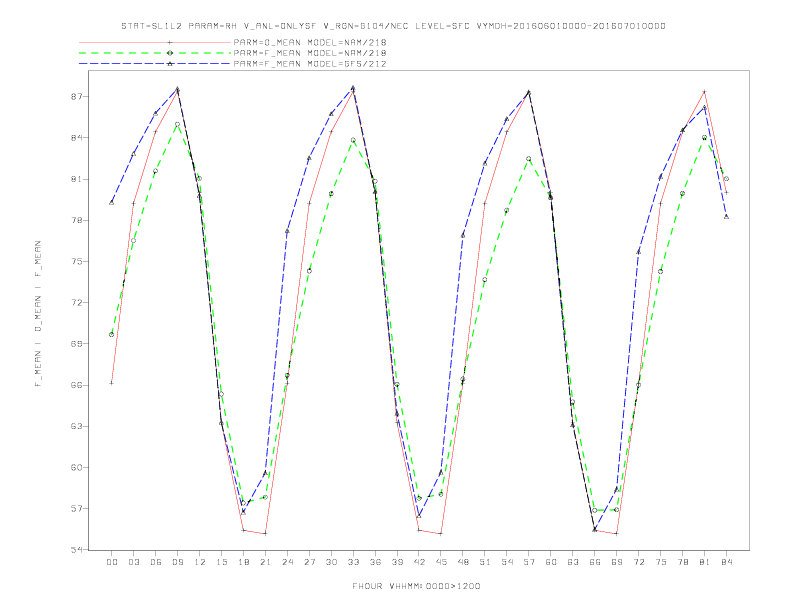Click x-axis forecast hour label 81
This screenshot has width=792, height=612.
[705, 562]
